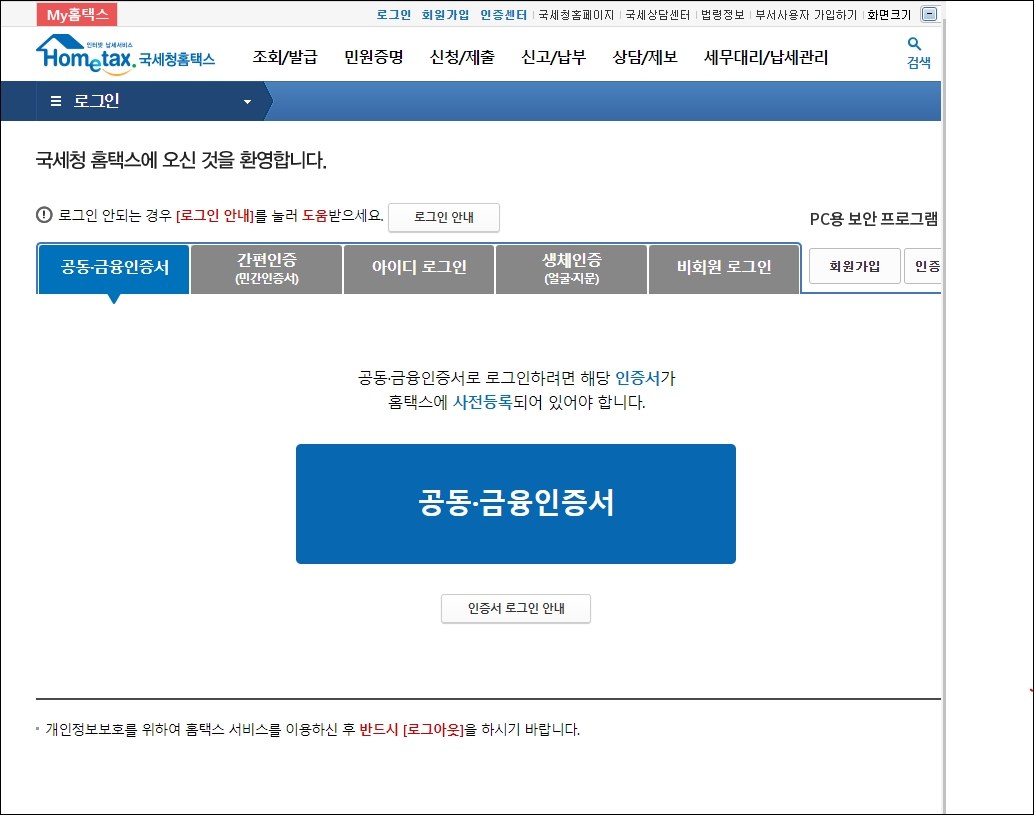Image resolution: width=1034 pixels, height=815 pixels.
Task: Expand the 로그인 dropdown arrow
Action: click(247, 102)
